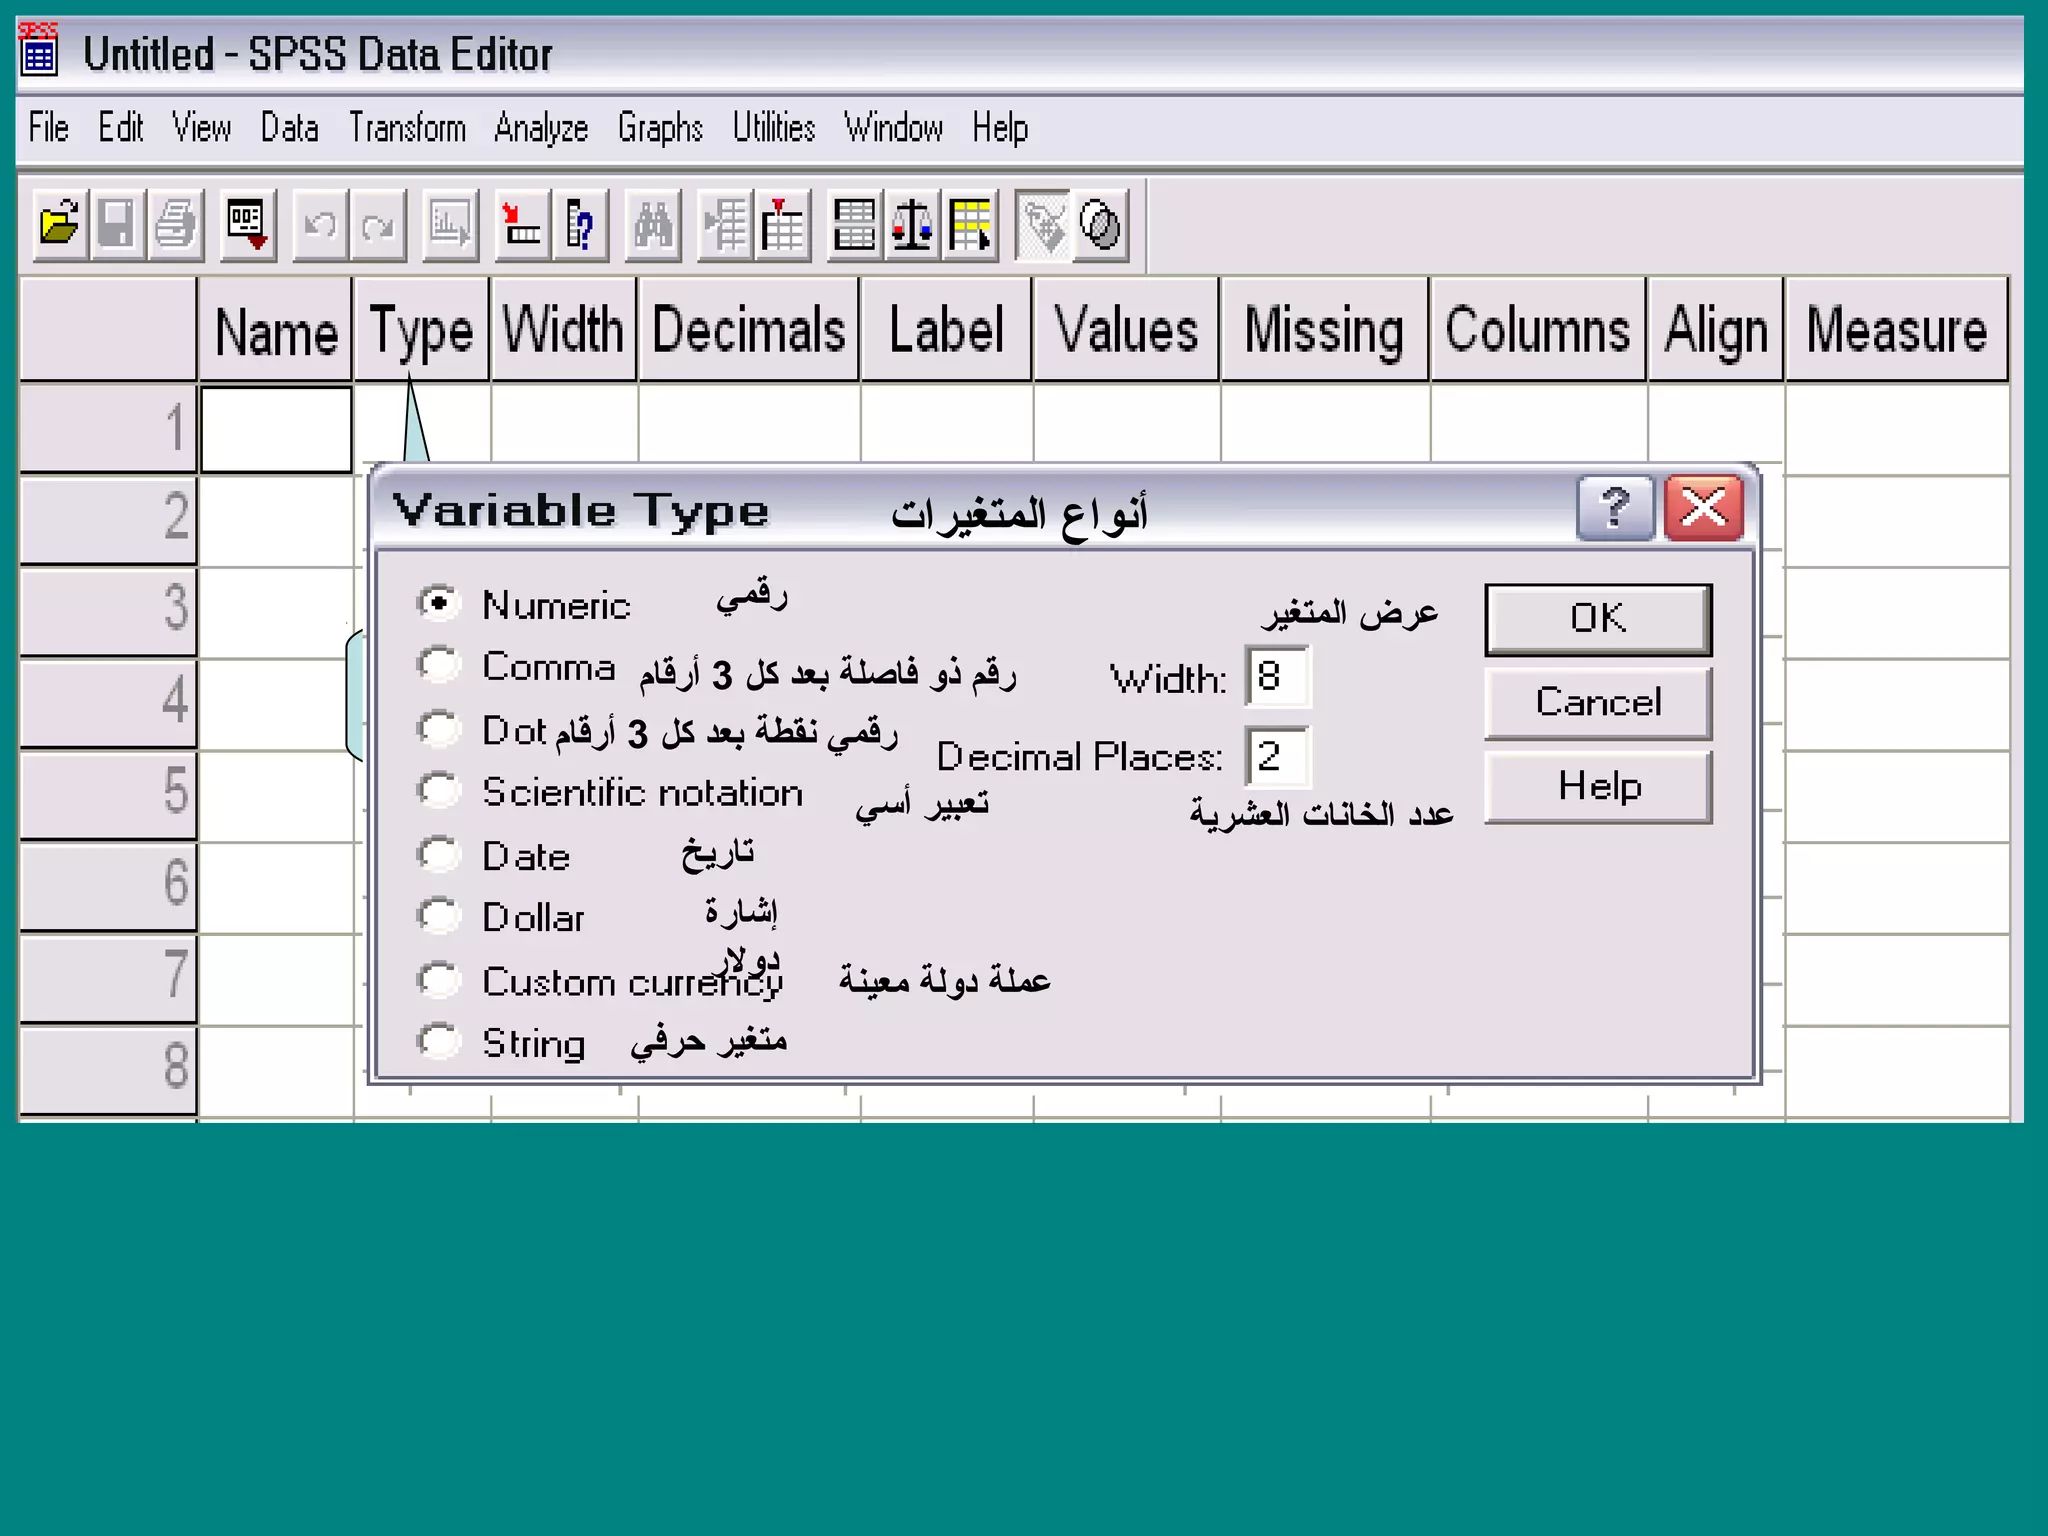Click the Width column header
This screenshot has width=2048, height=1536.
(564, 330)
